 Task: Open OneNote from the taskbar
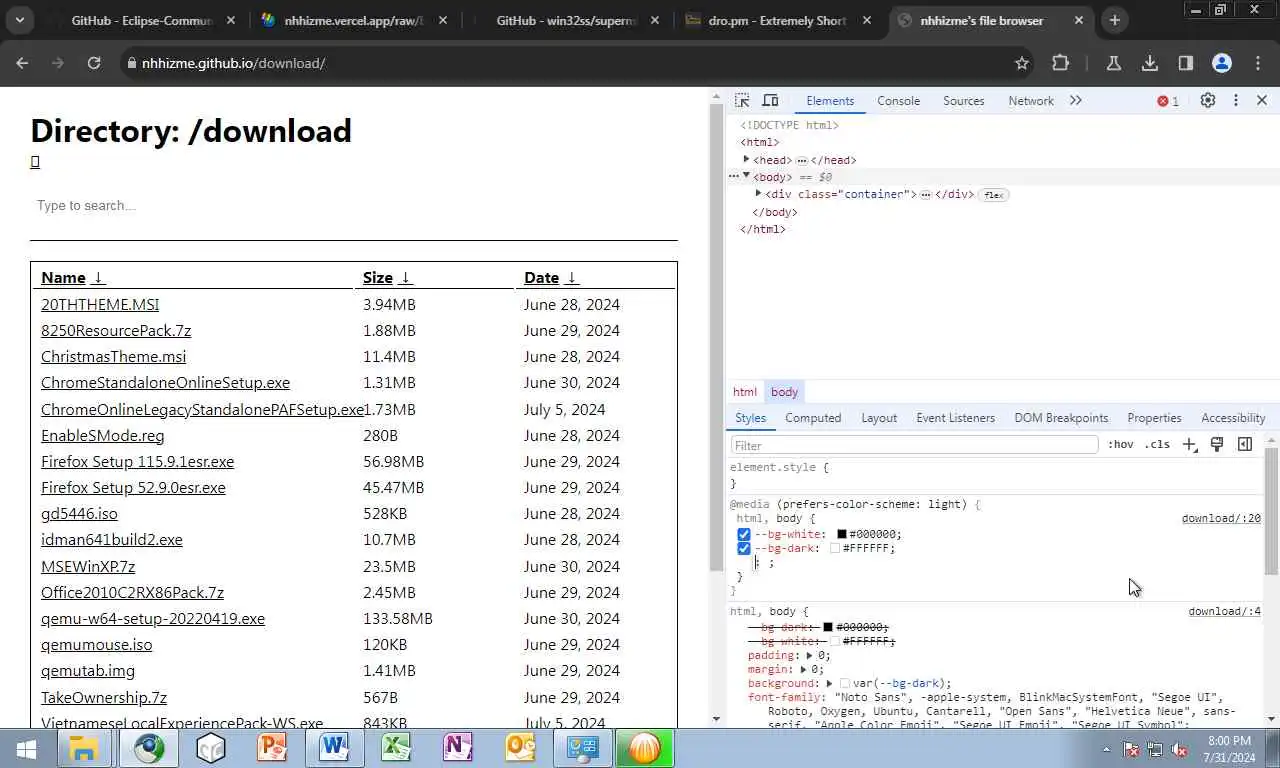[x=459, y=748]
